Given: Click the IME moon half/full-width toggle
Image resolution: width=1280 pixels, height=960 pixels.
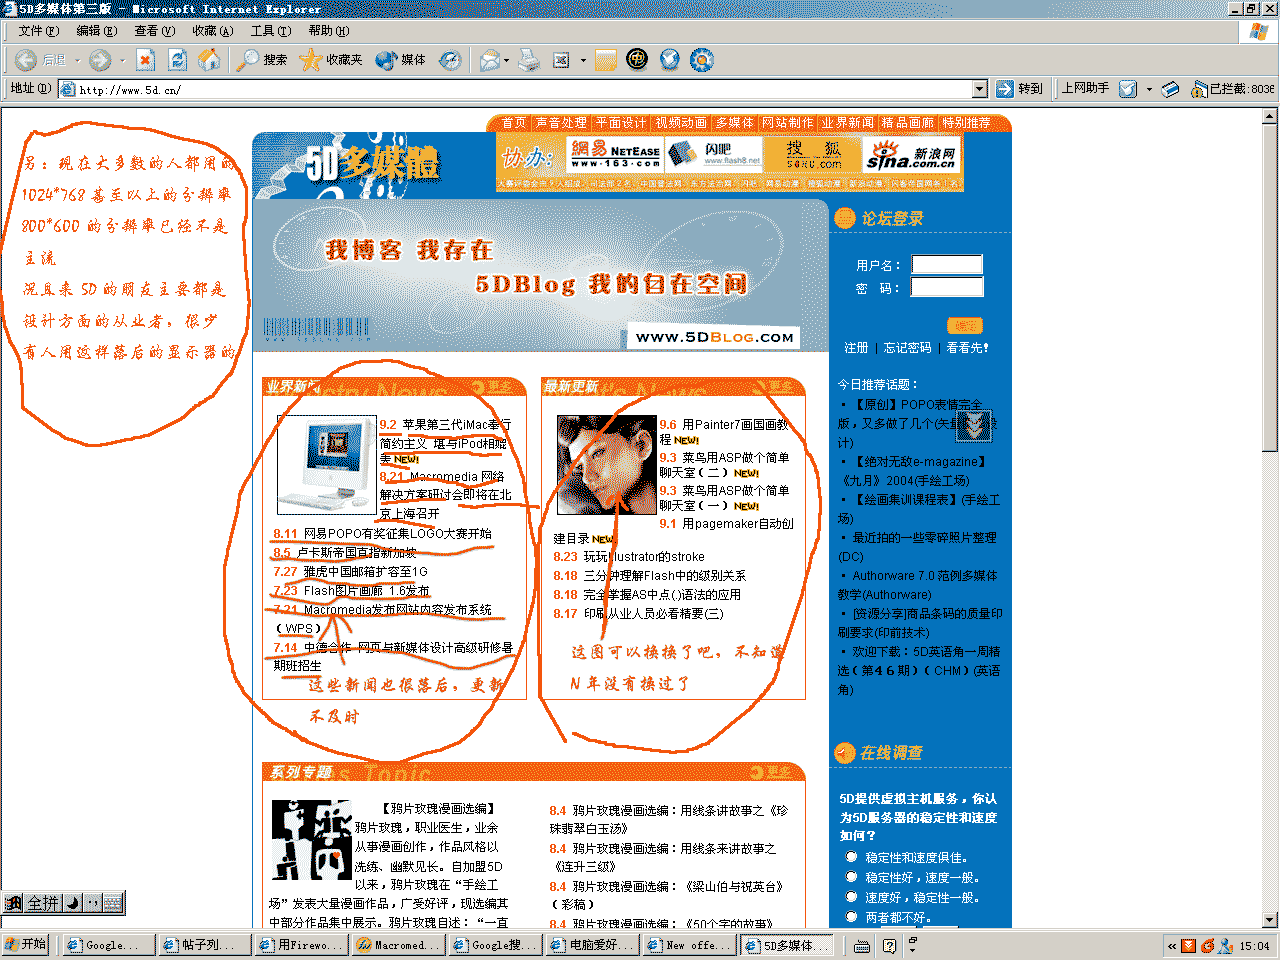Looking at the screenshot, I should coord(73,903).
